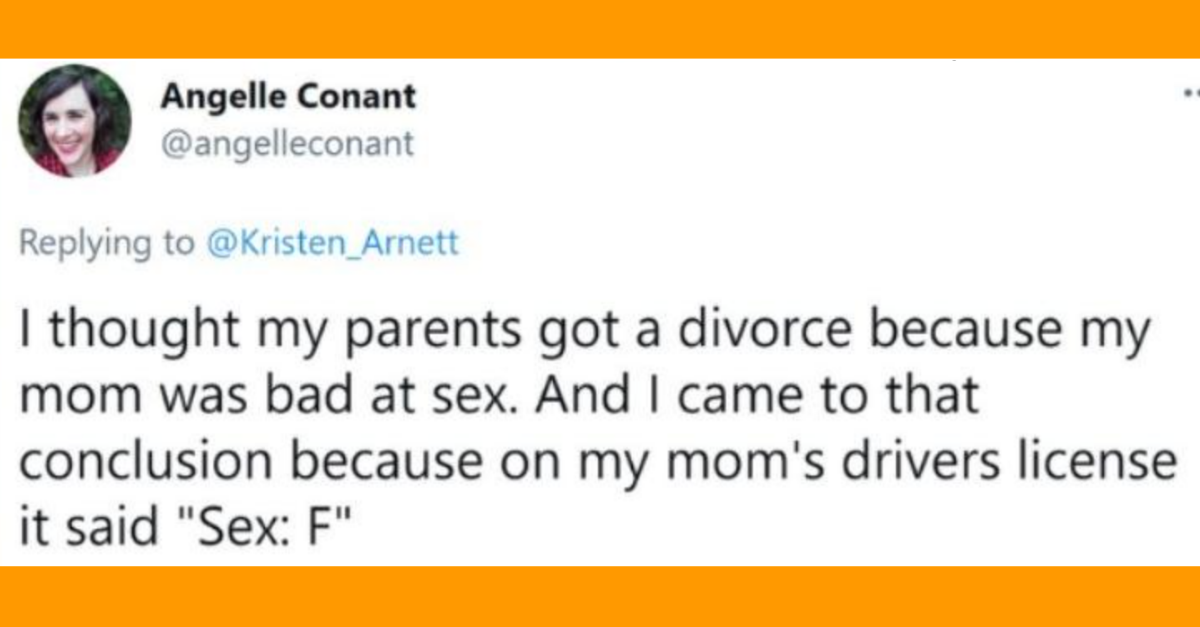Open Angelle Conant's profile avatar

(x=75, y=121)
